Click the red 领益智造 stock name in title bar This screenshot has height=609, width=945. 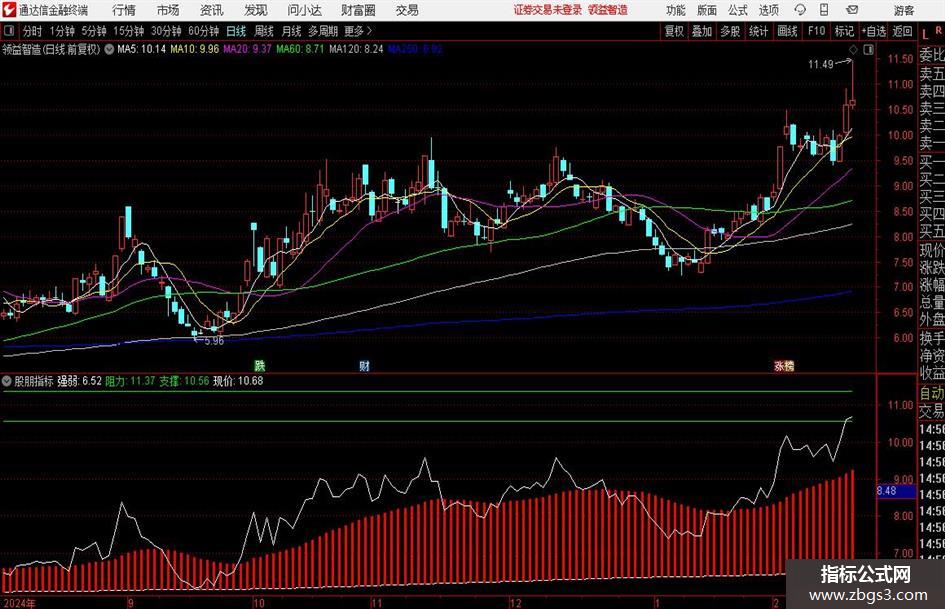pos(608,10)
